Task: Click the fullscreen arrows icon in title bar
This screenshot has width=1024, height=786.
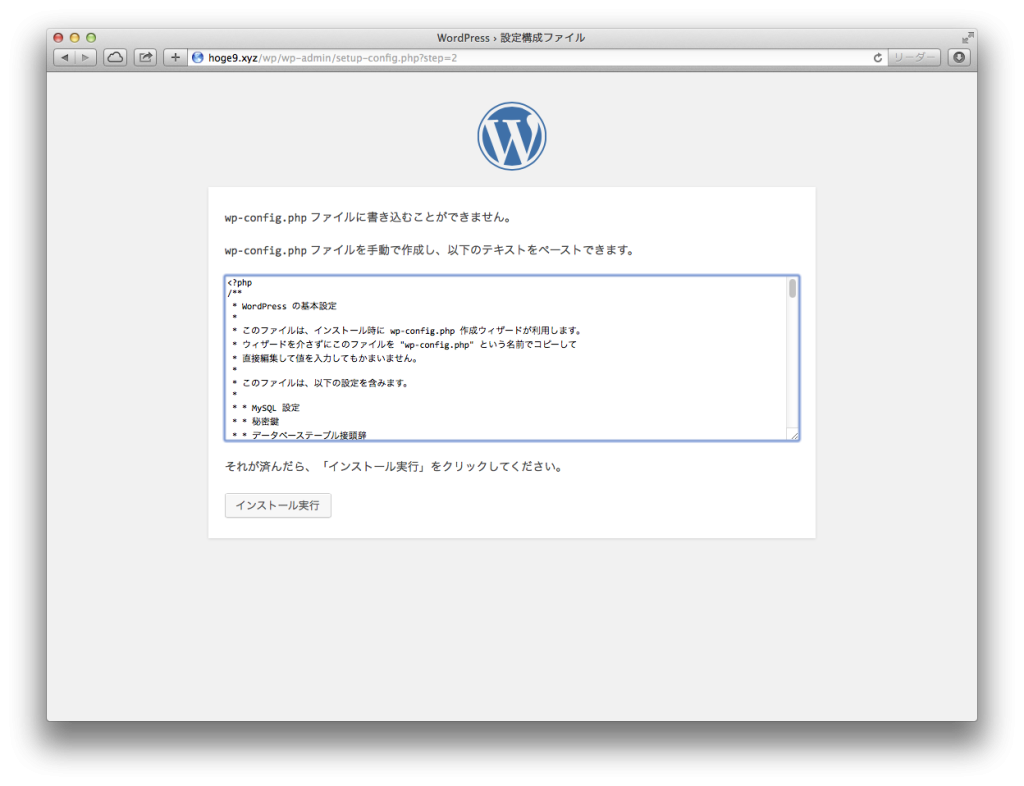Action: (x=967, y=37)
